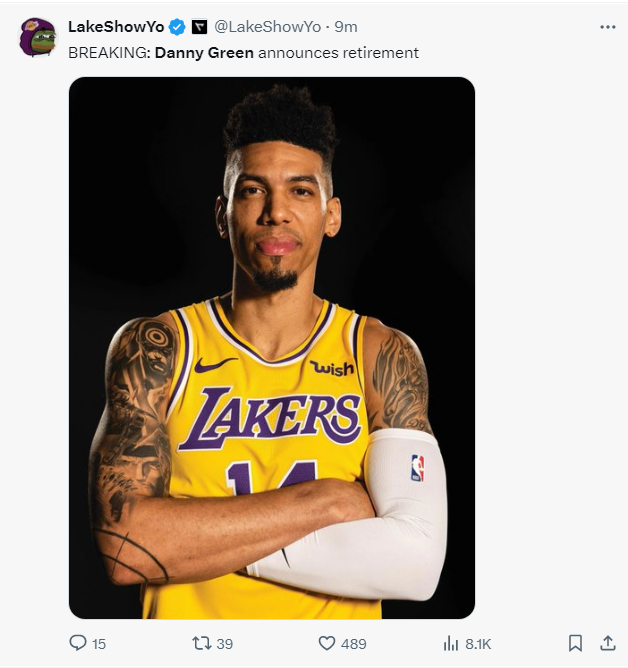Click the reply count of 15
The width and height of the screenshot is (628, 668).
click(99, 644)
